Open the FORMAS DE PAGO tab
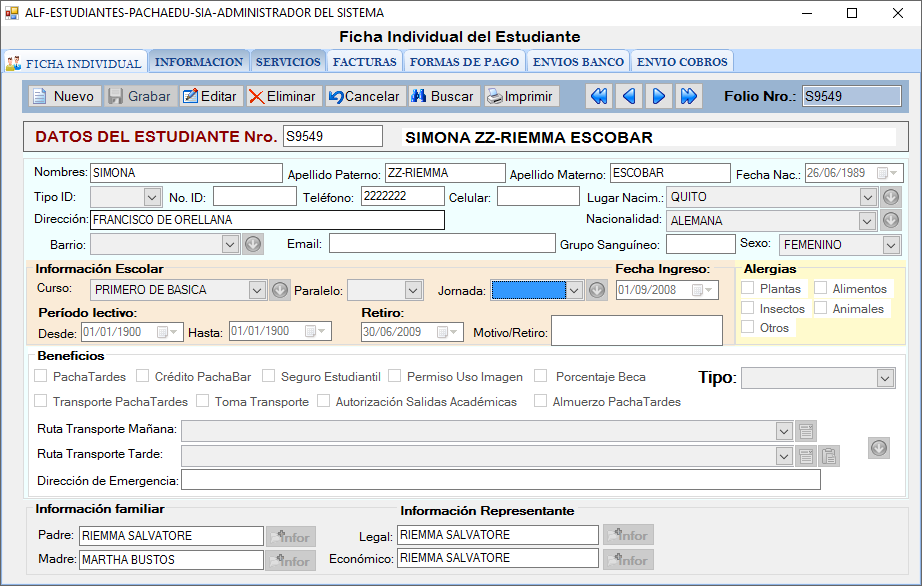The height and width of the screenshot is (586, 922). tap(465, 62)
